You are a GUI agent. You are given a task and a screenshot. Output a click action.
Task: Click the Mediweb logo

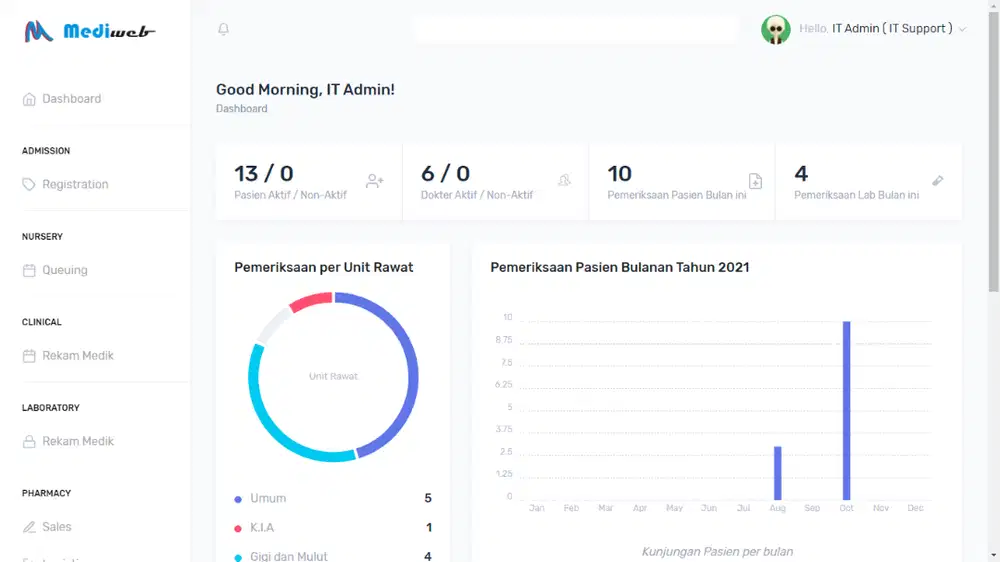click(90, 31)
